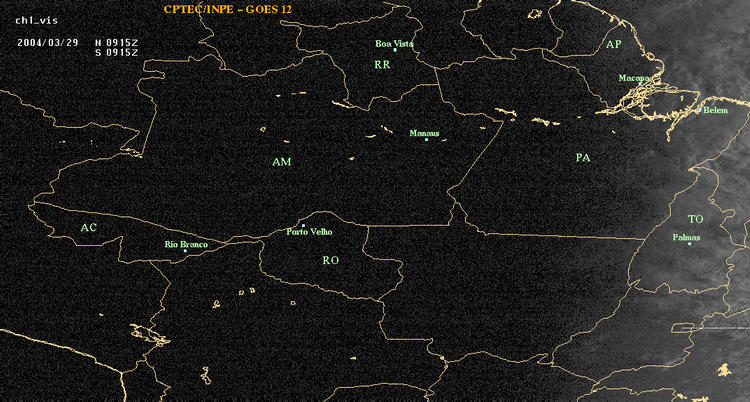Select the TO state label
This screenshot has width=750, height=402.
[696, 219]
